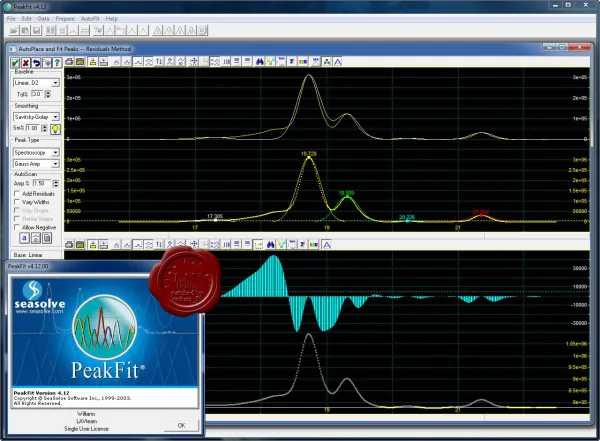Viewport: 600px width, 441px height.
Task: Click OK in the PeakFit about dialog
Action: coord(181,425)
